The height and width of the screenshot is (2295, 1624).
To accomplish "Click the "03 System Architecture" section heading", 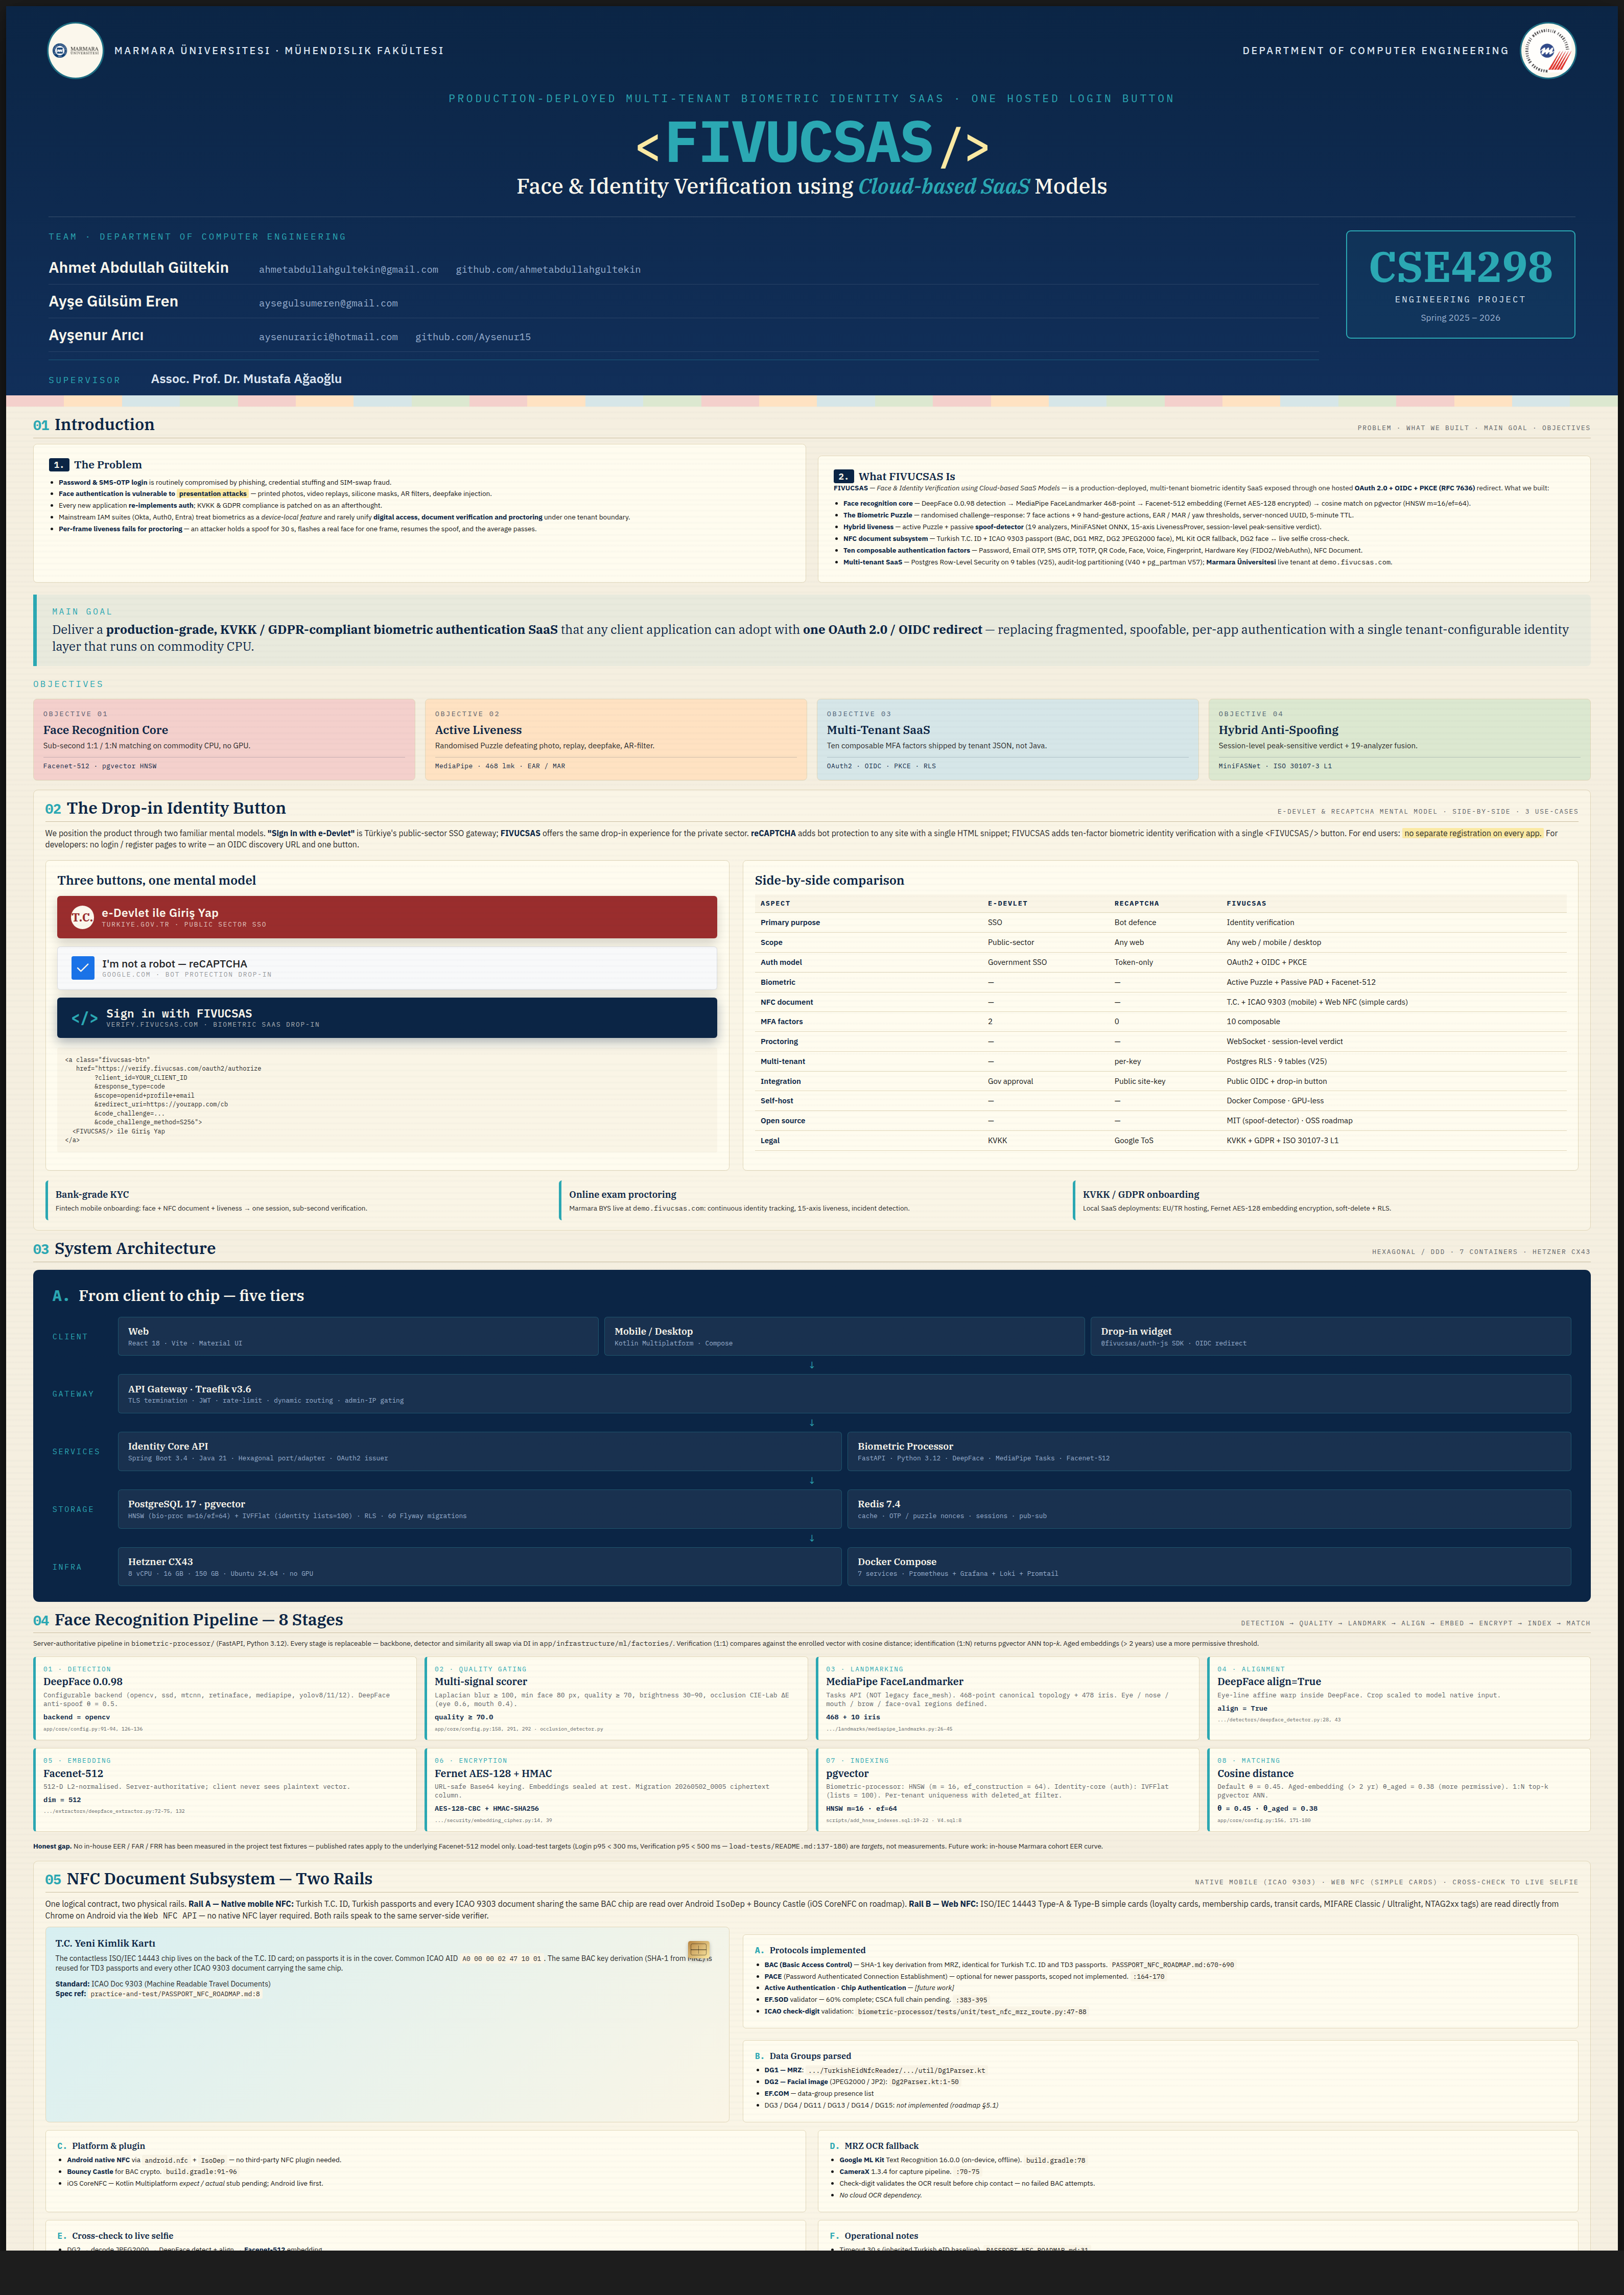I will coord(124,1249).
